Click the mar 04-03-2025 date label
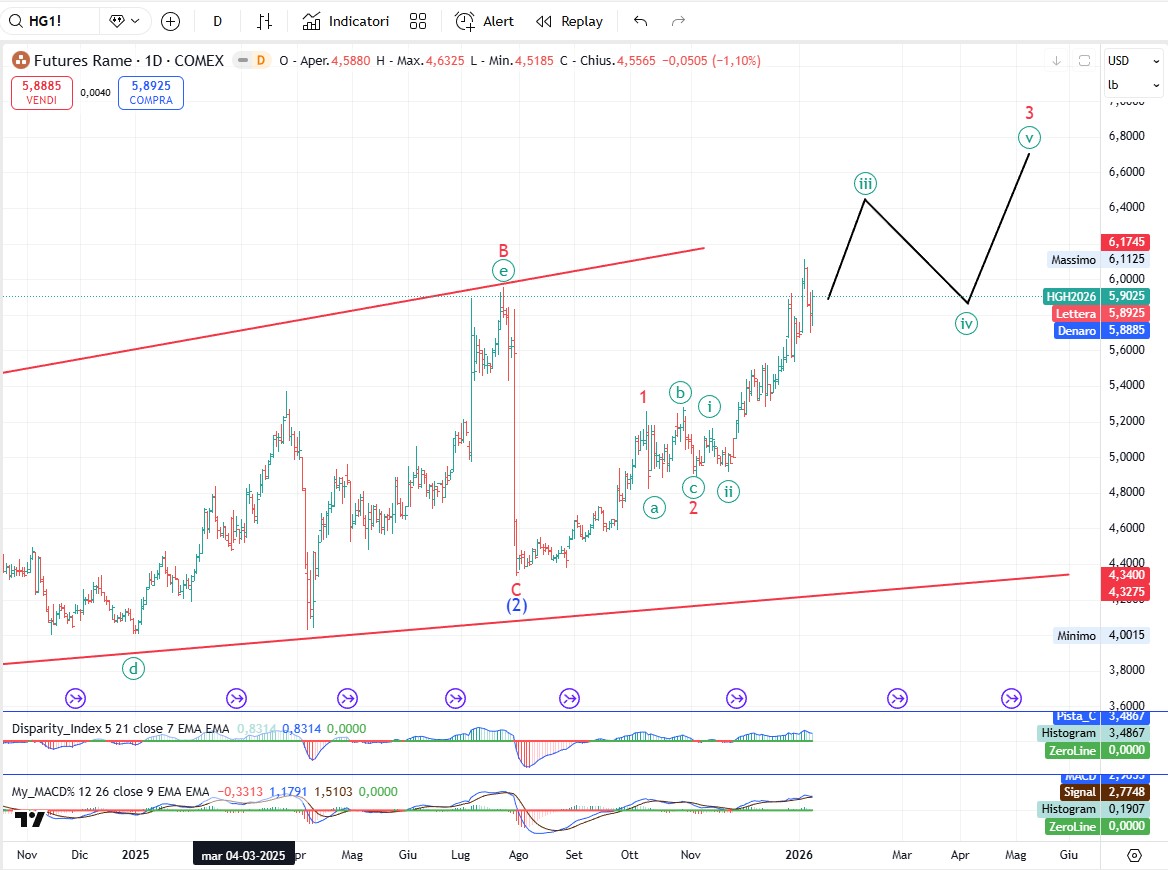The height and width of the screenshot is (870, 1168). (244, 855)
